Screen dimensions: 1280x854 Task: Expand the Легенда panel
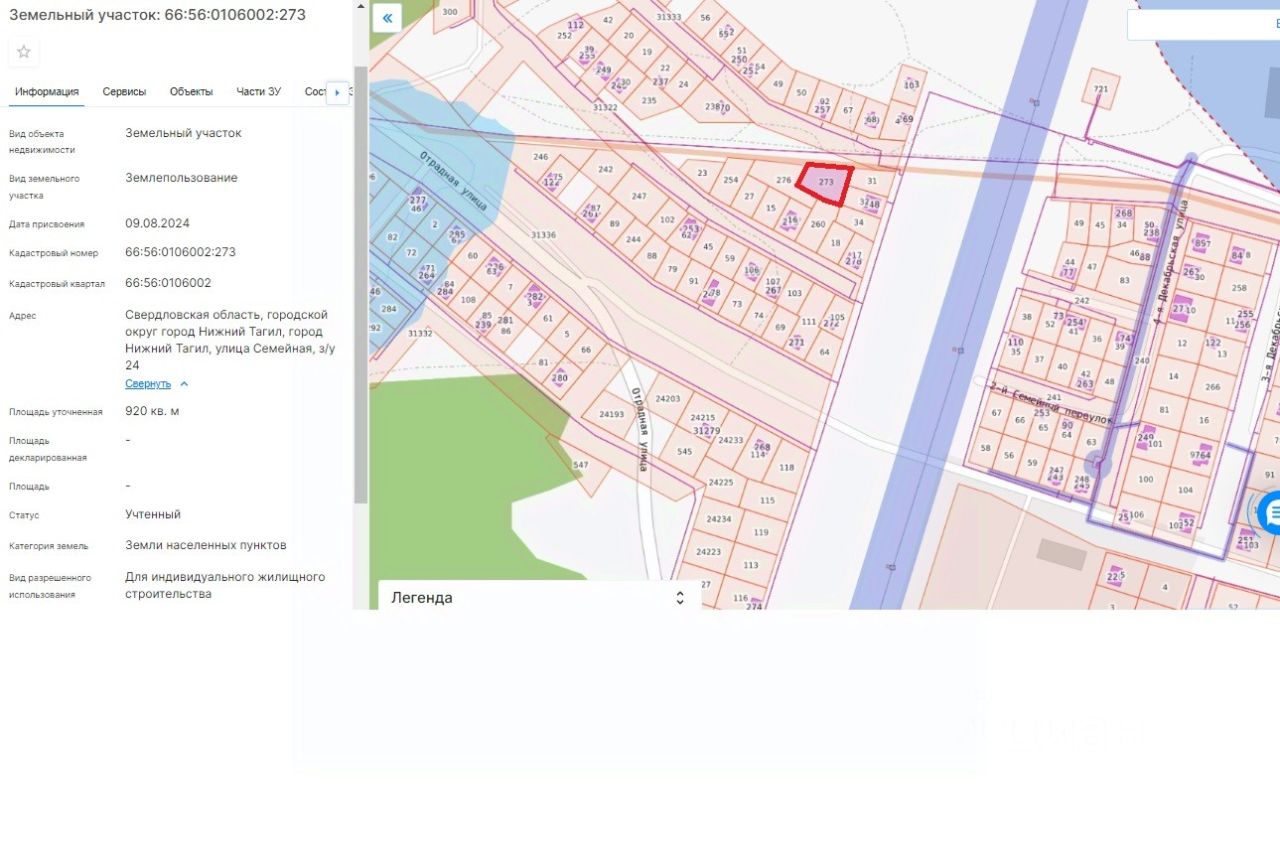point(539,598)
